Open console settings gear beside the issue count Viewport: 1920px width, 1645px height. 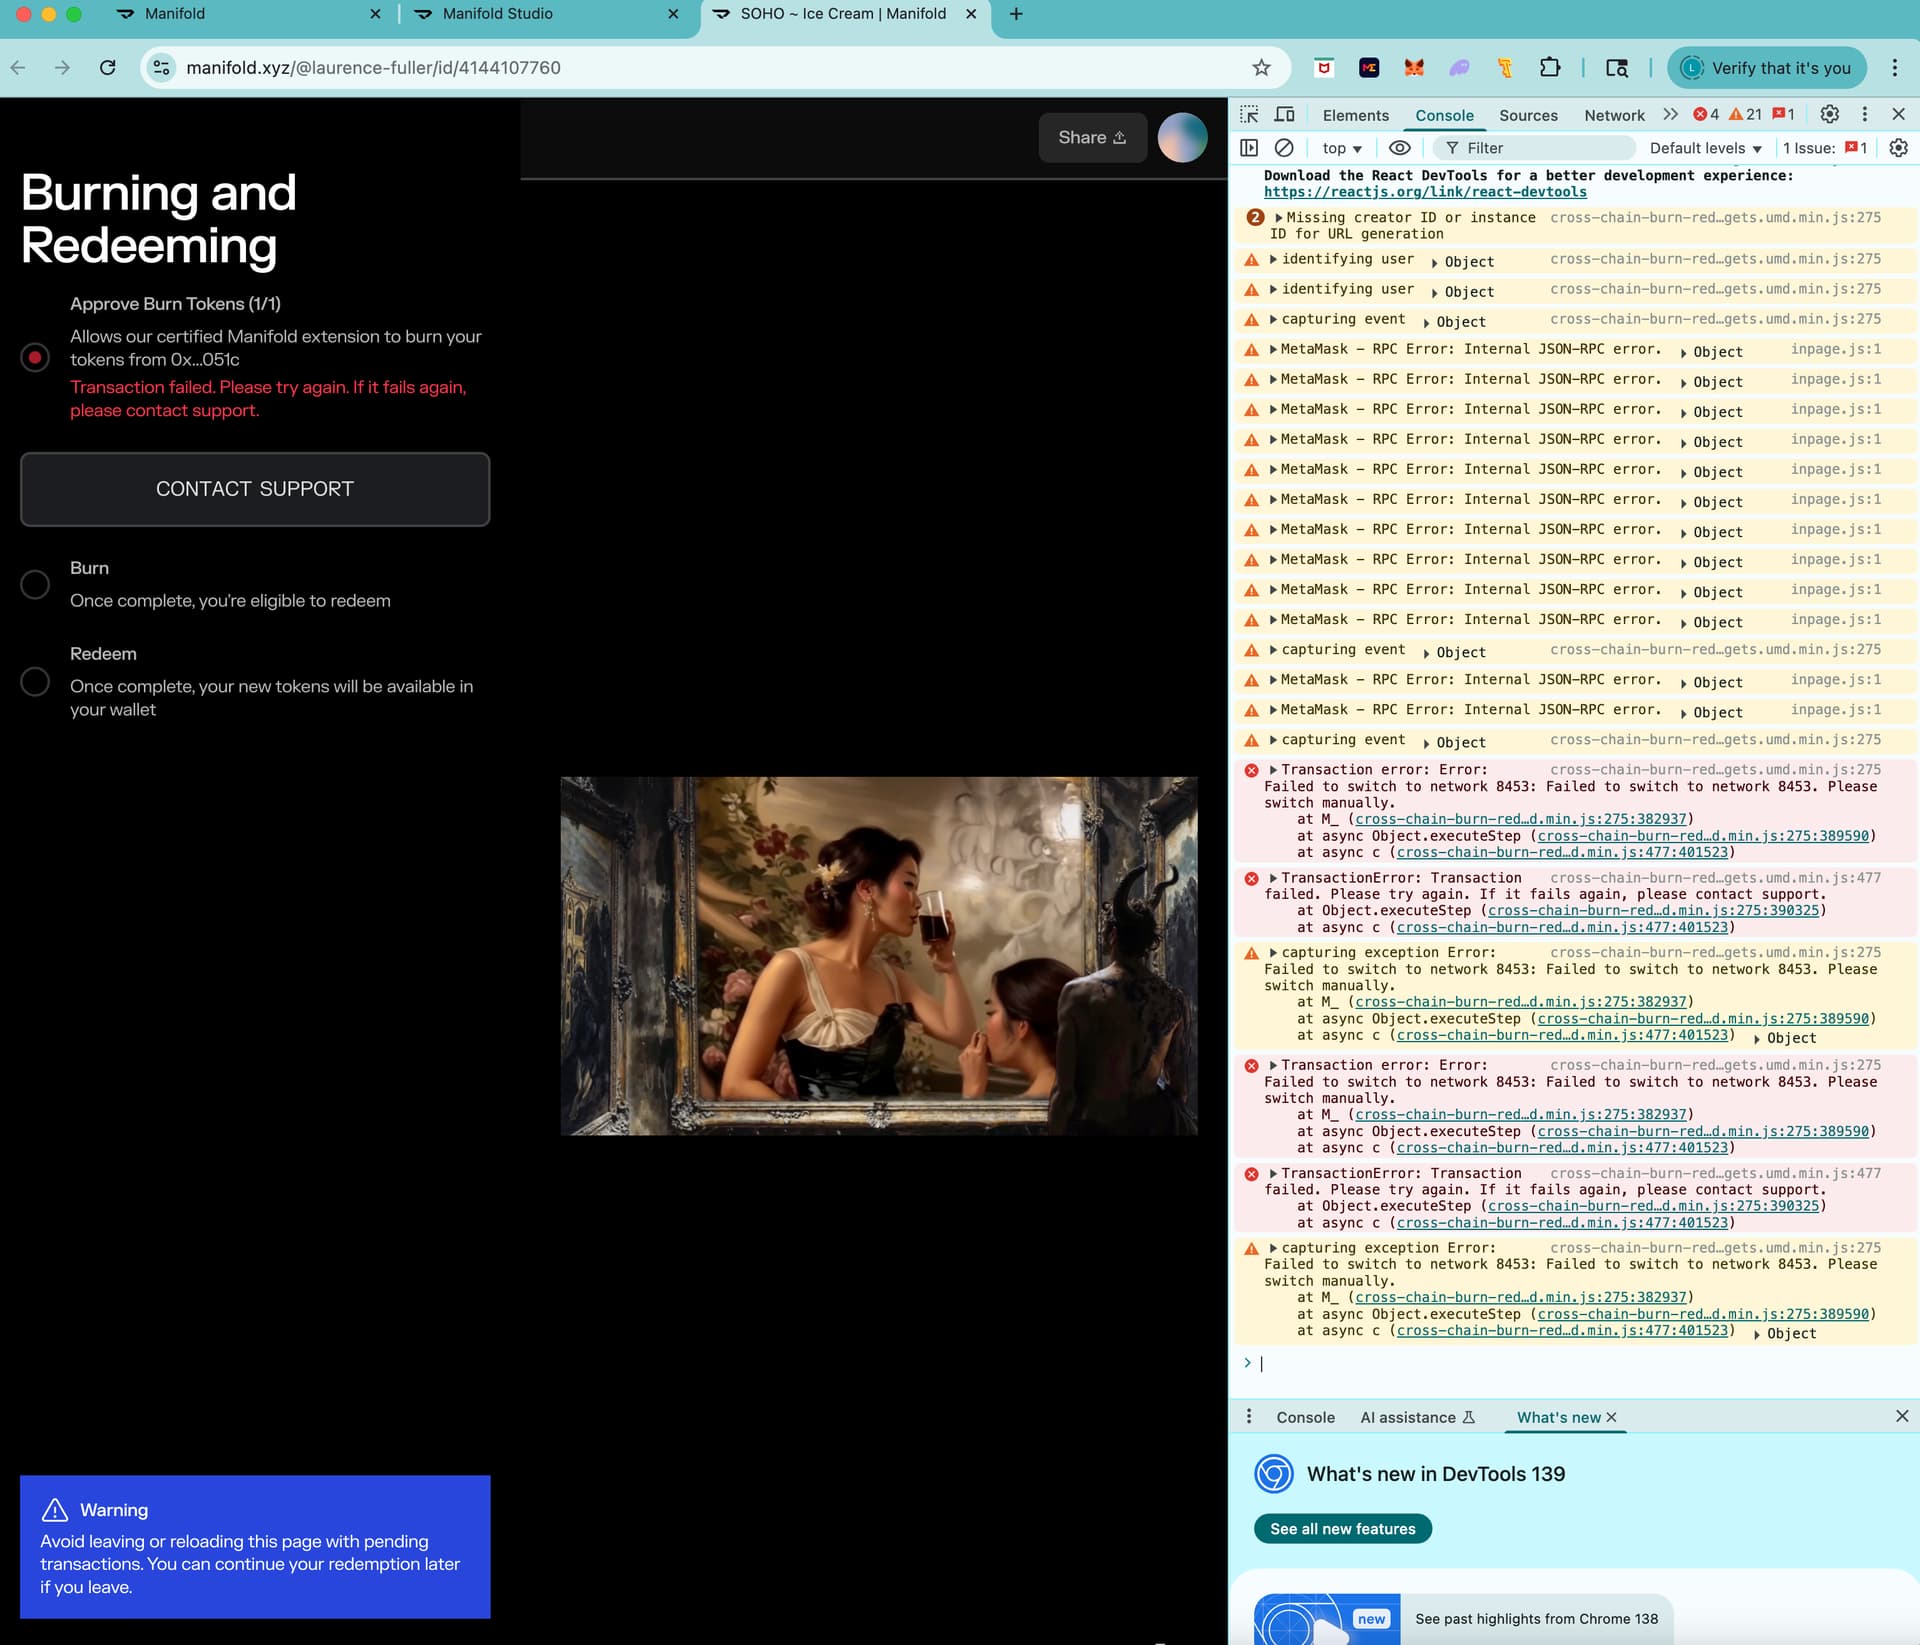[1898, 148]
